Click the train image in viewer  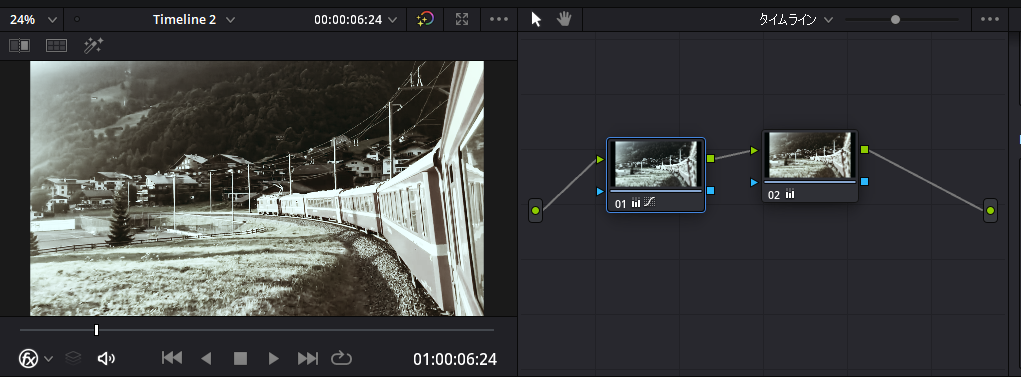[257, 188]
